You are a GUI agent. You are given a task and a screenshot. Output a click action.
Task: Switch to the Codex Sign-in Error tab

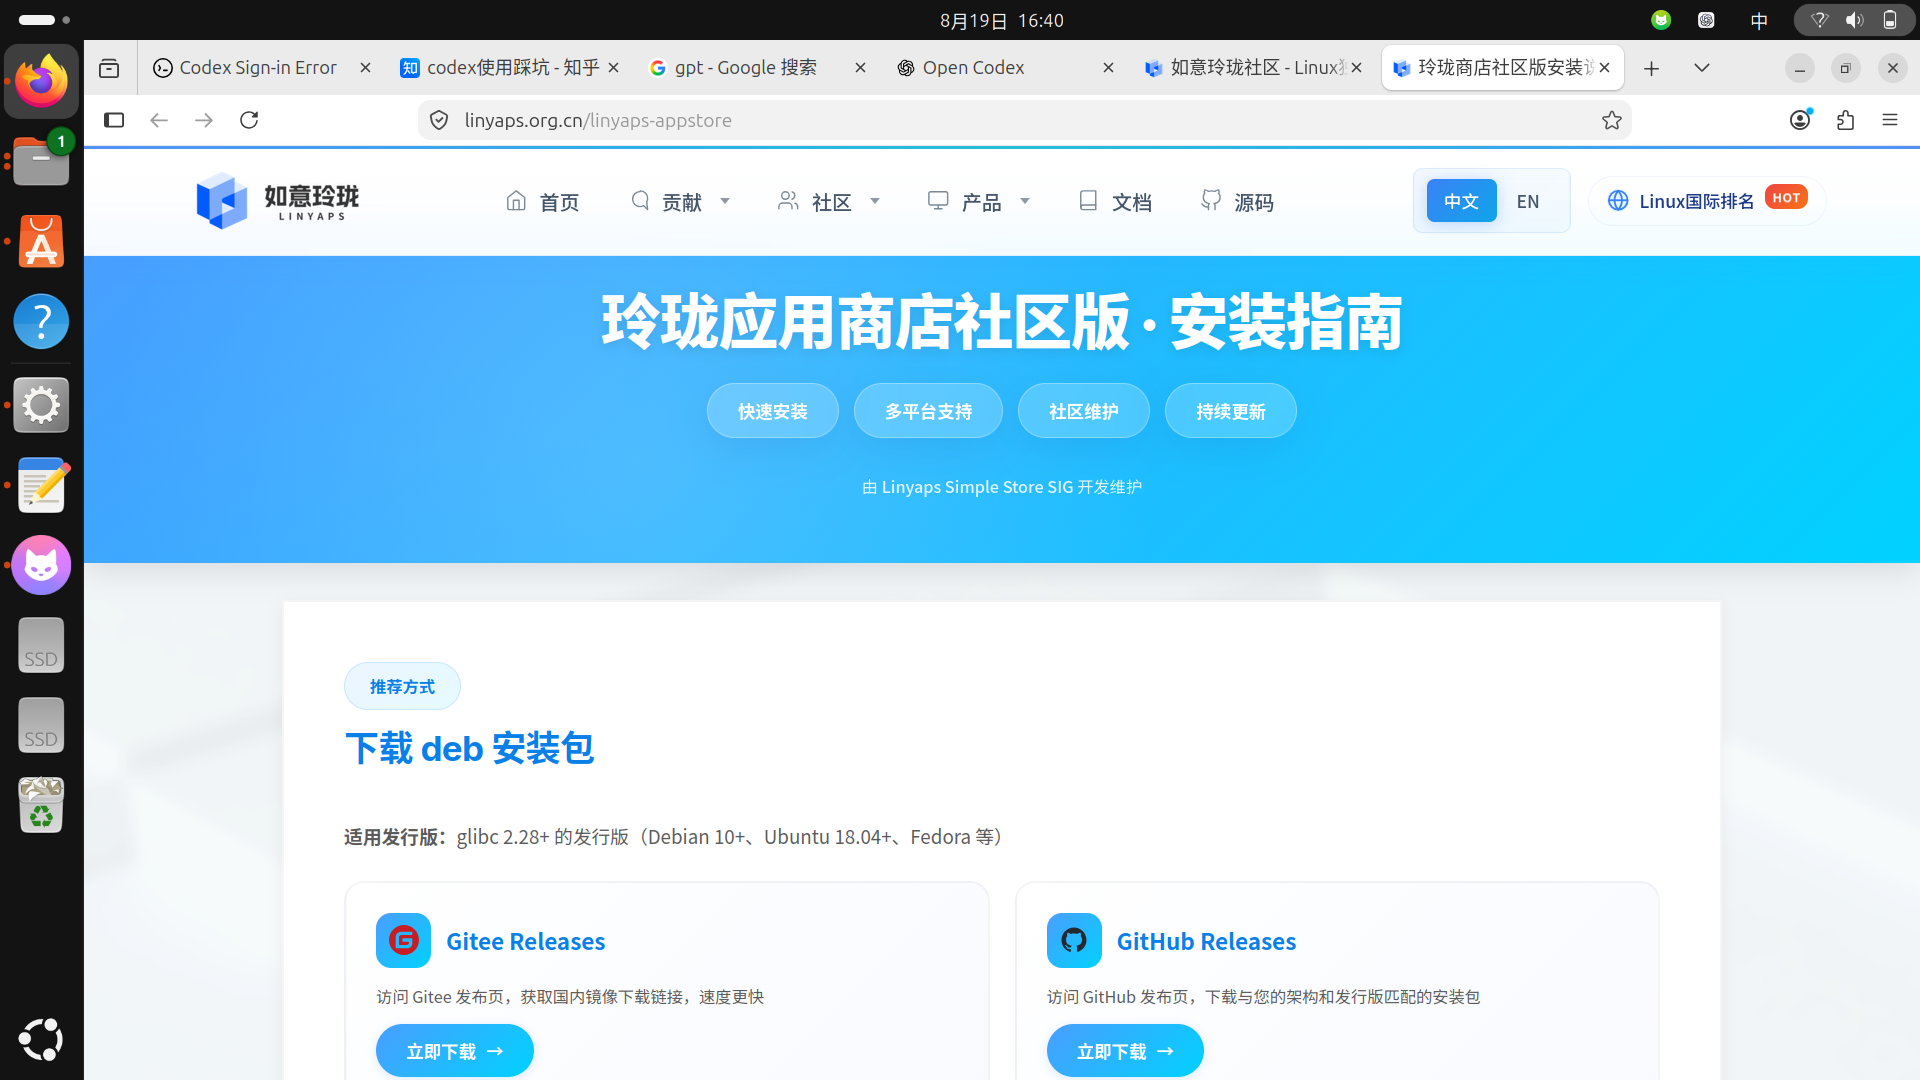[x=259, y=68]
